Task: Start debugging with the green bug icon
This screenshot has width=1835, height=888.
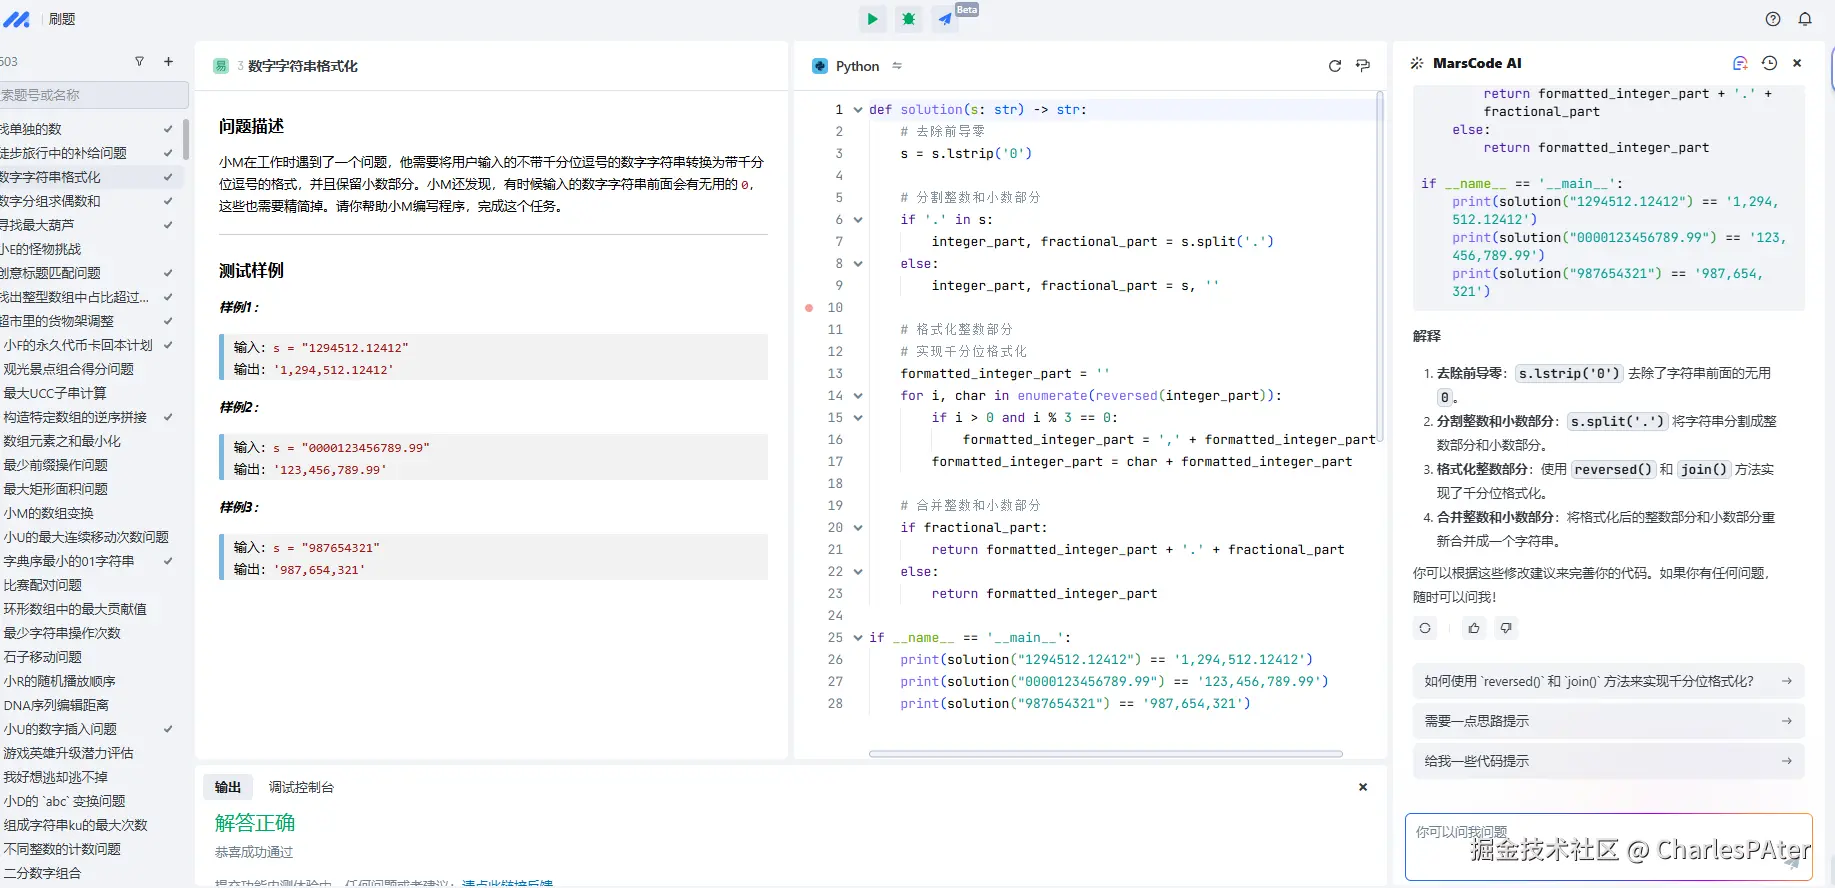Action: click(x=908, y=19)
